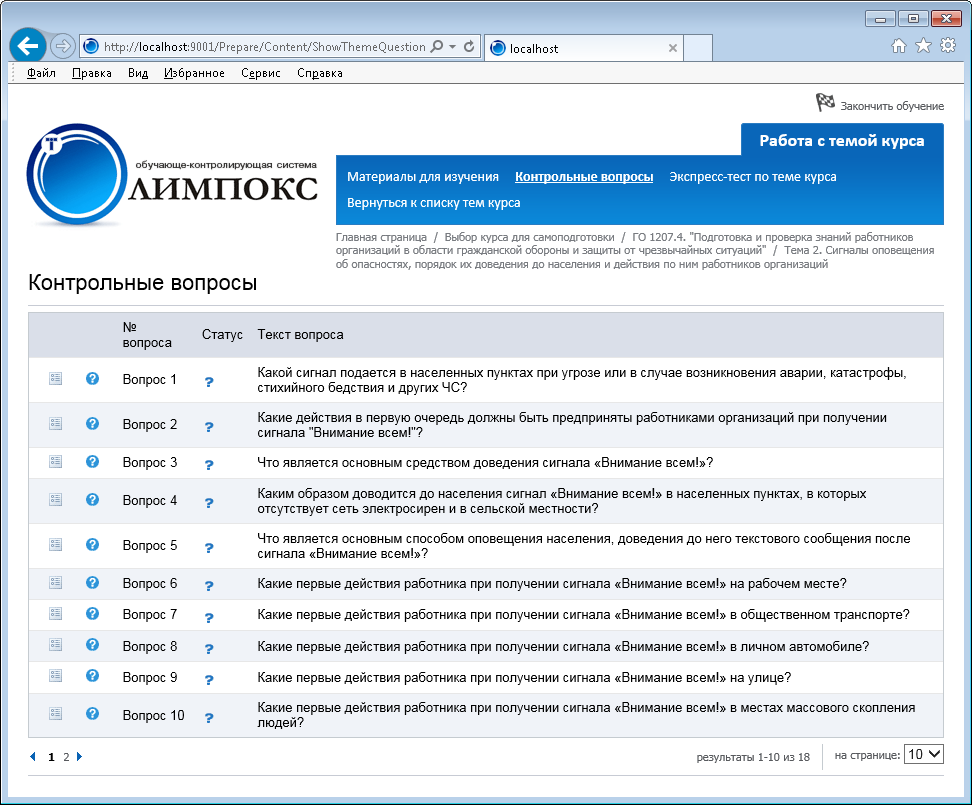This screenshot has width=972, height=805.
Task: Open Экспресс-тест по теме курса
Action: point(753,177)
